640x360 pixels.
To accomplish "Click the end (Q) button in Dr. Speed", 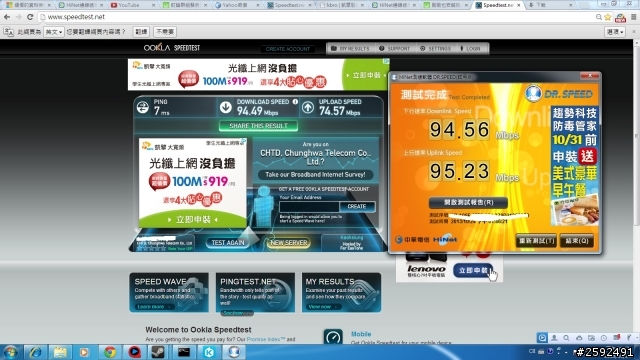I will point(577,241).
